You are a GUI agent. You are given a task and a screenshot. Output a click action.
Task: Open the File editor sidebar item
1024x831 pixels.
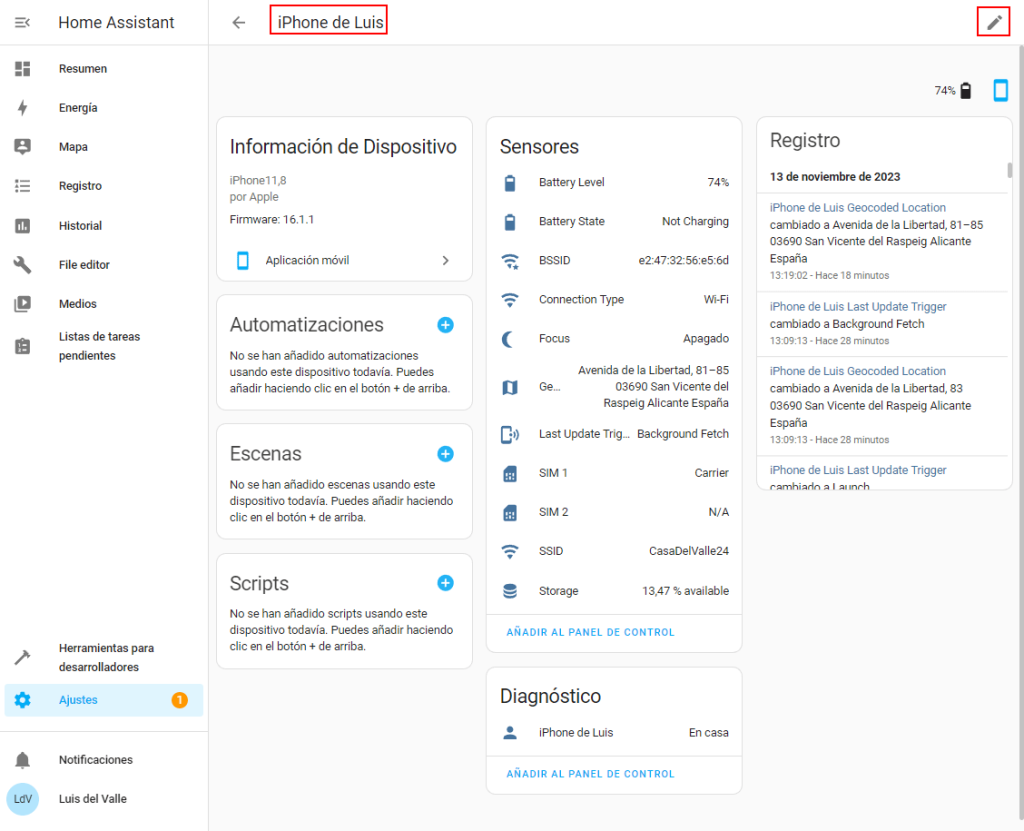coord(84,265)
